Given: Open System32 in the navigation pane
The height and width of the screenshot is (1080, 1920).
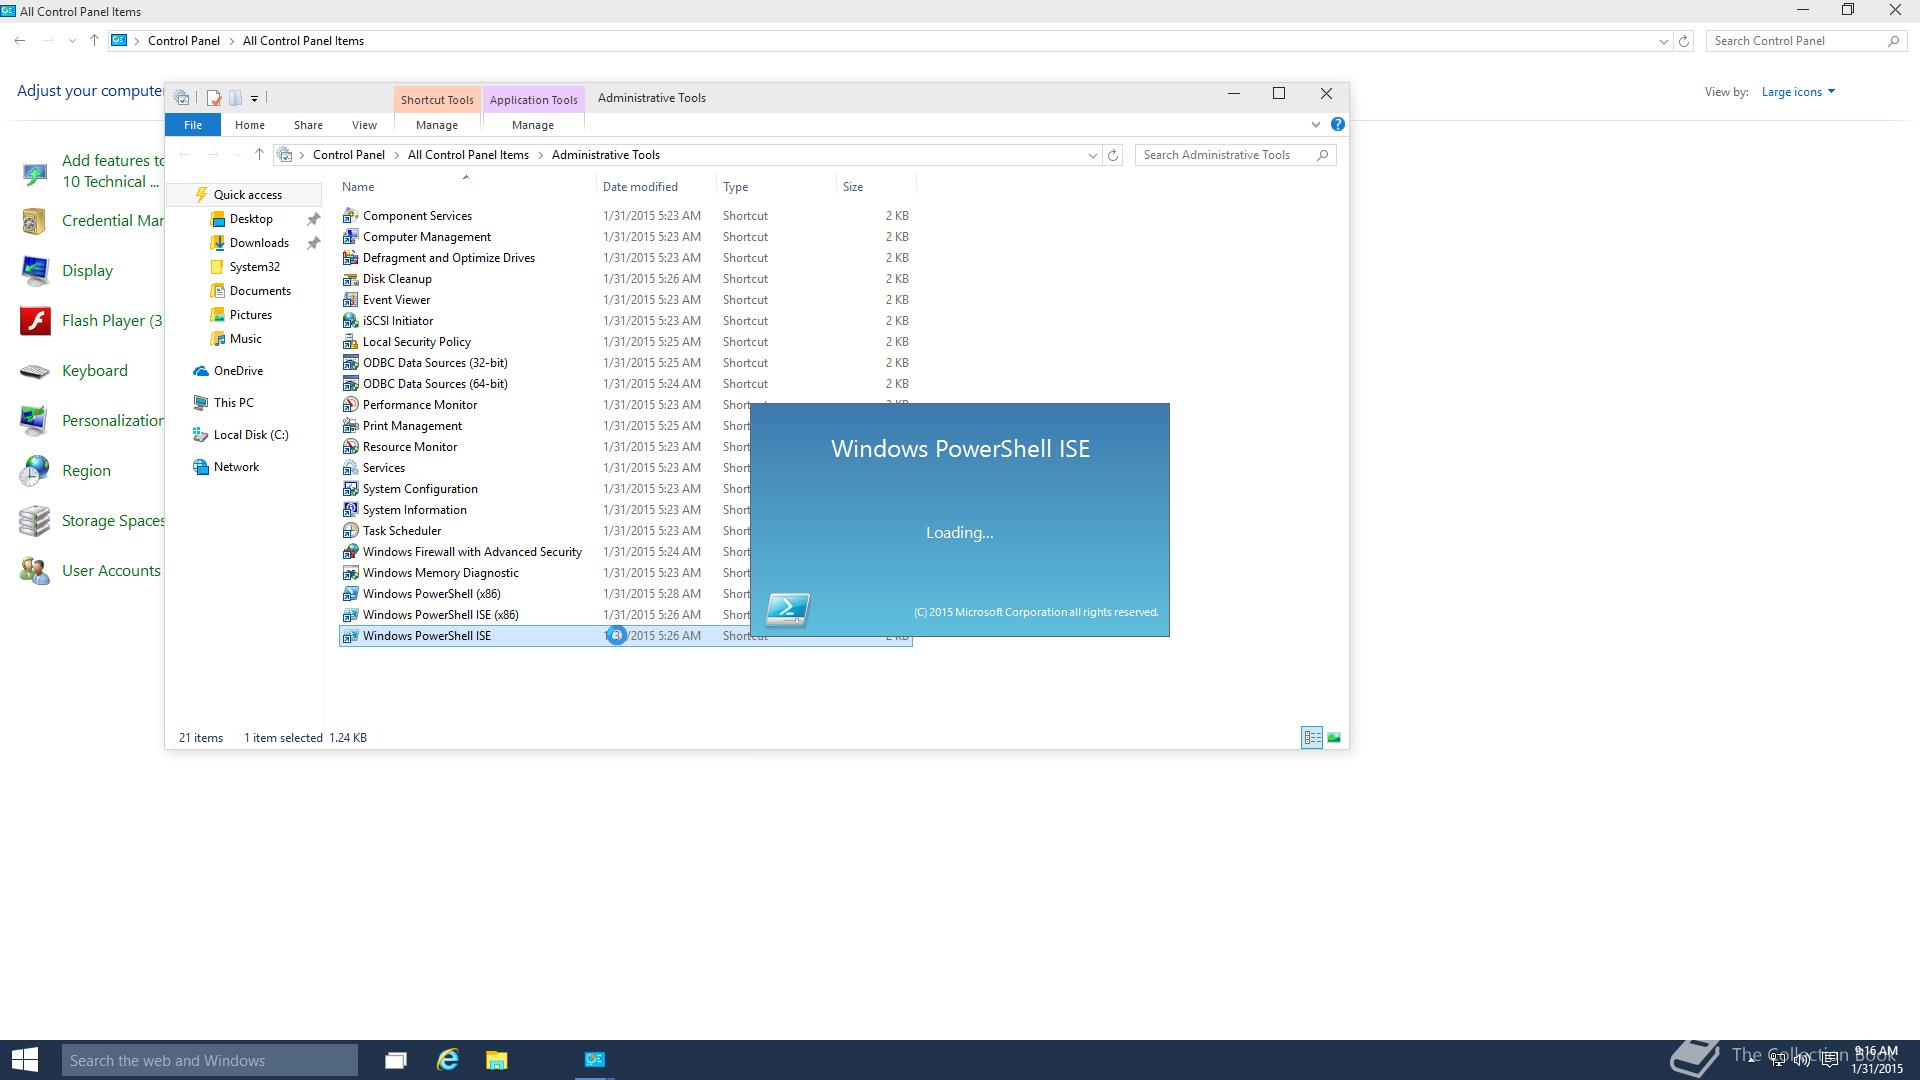Looking at the screenshot, I should coord(254,267).
